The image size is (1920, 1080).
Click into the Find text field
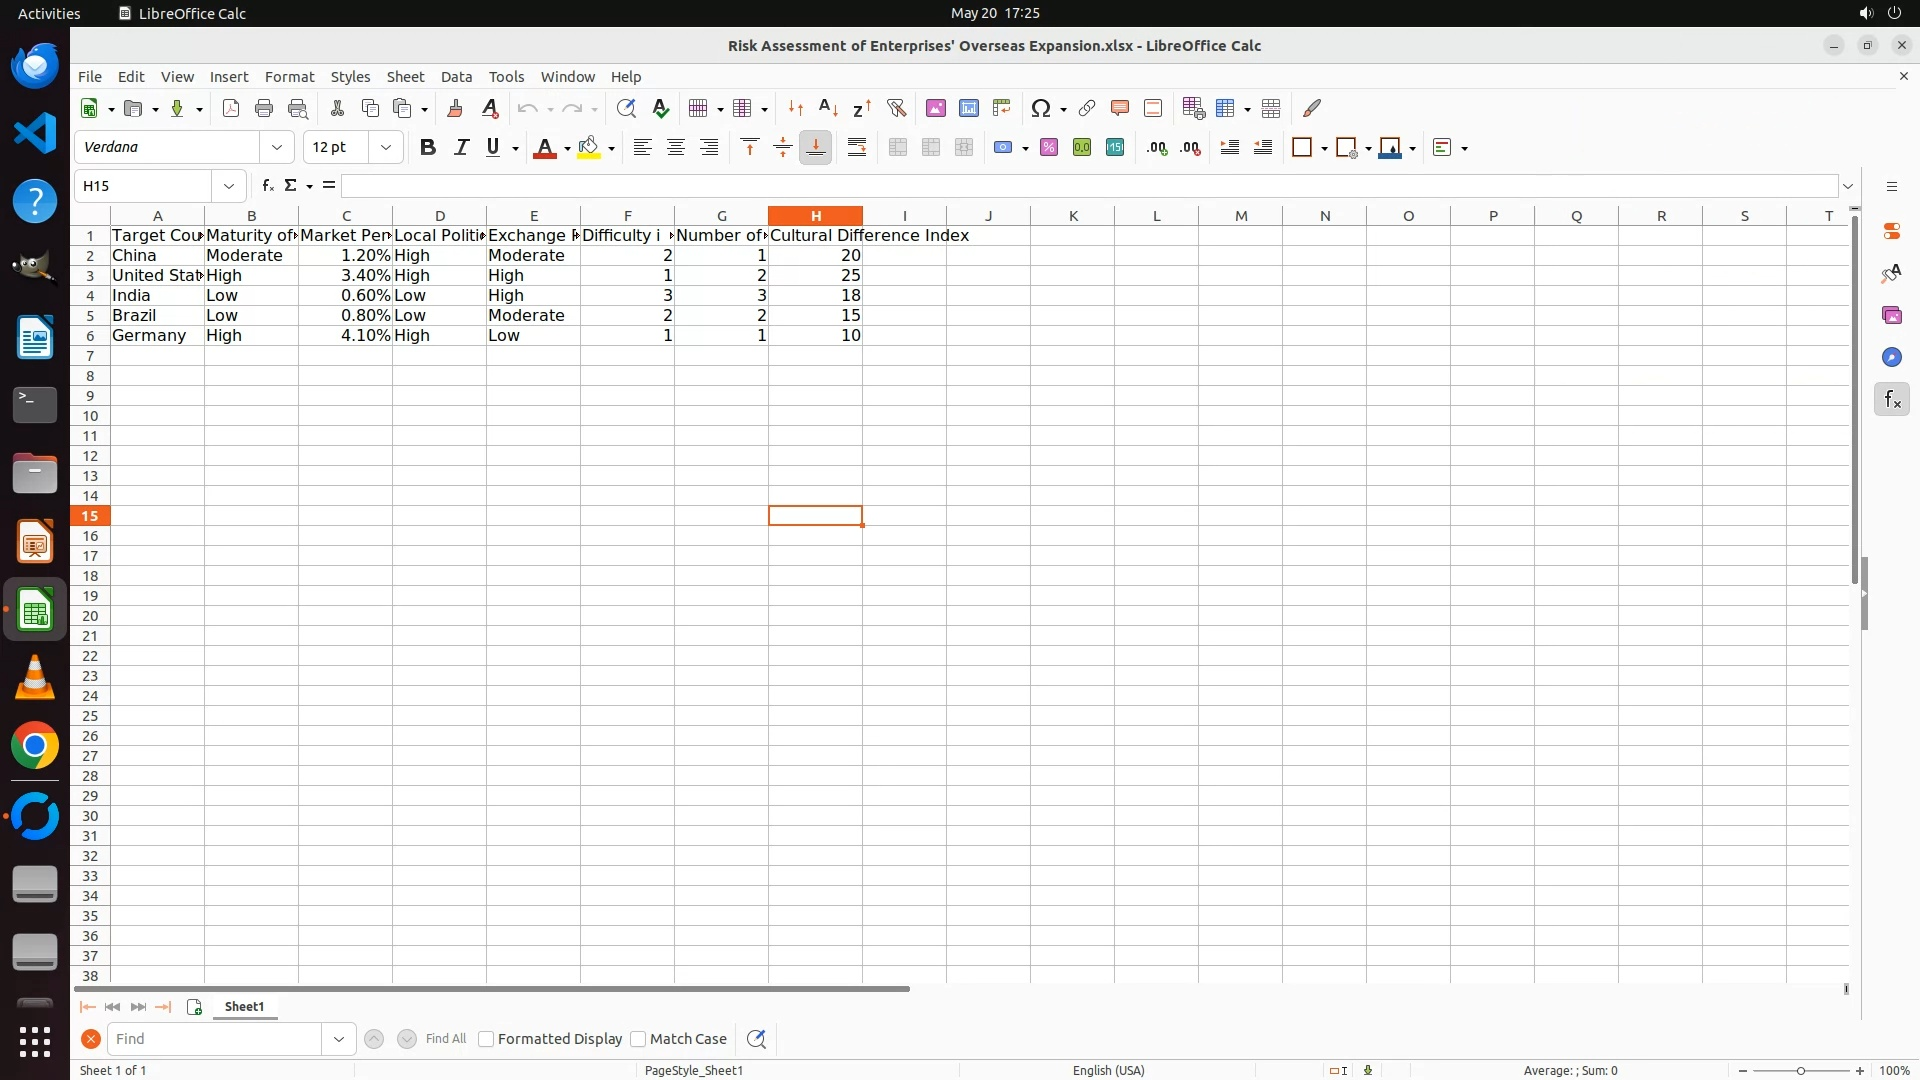(215, 1039)
